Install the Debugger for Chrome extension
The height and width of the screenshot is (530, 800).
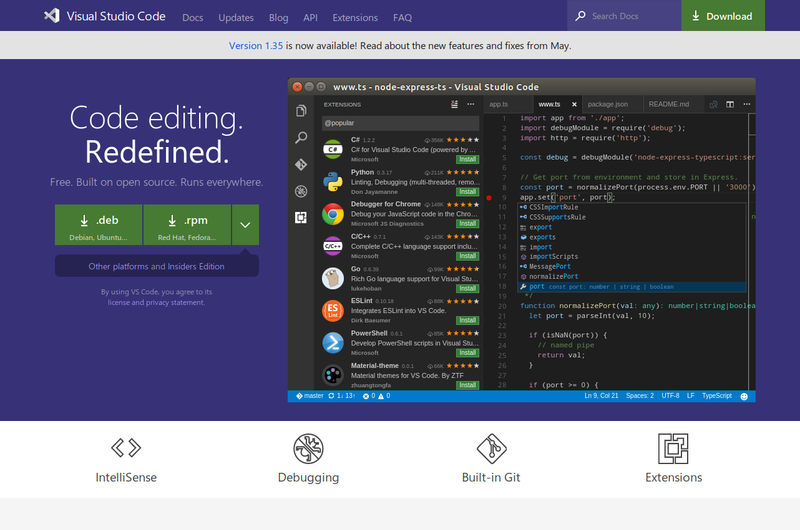(467, 223)
